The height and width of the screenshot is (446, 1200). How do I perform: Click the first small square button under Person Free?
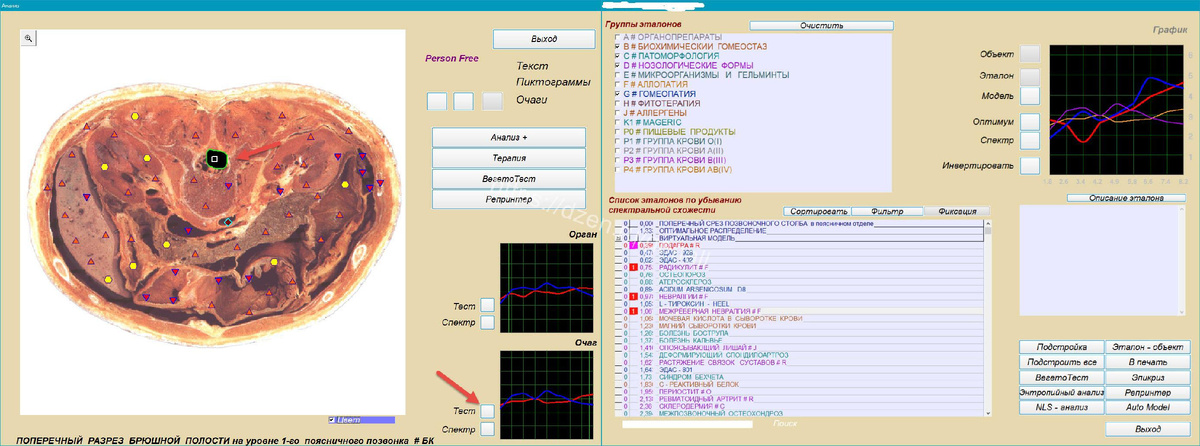[x=436, y=101]
